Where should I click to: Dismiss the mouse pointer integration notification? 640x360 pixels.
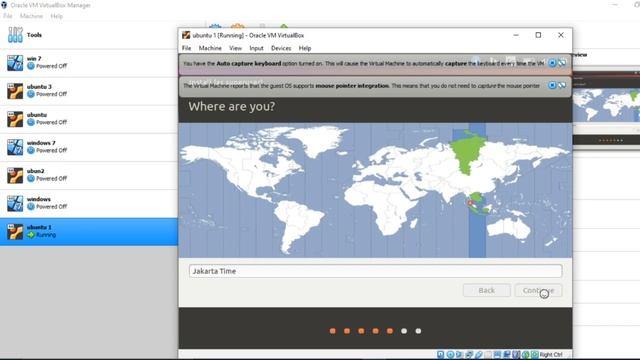point(552,85)
